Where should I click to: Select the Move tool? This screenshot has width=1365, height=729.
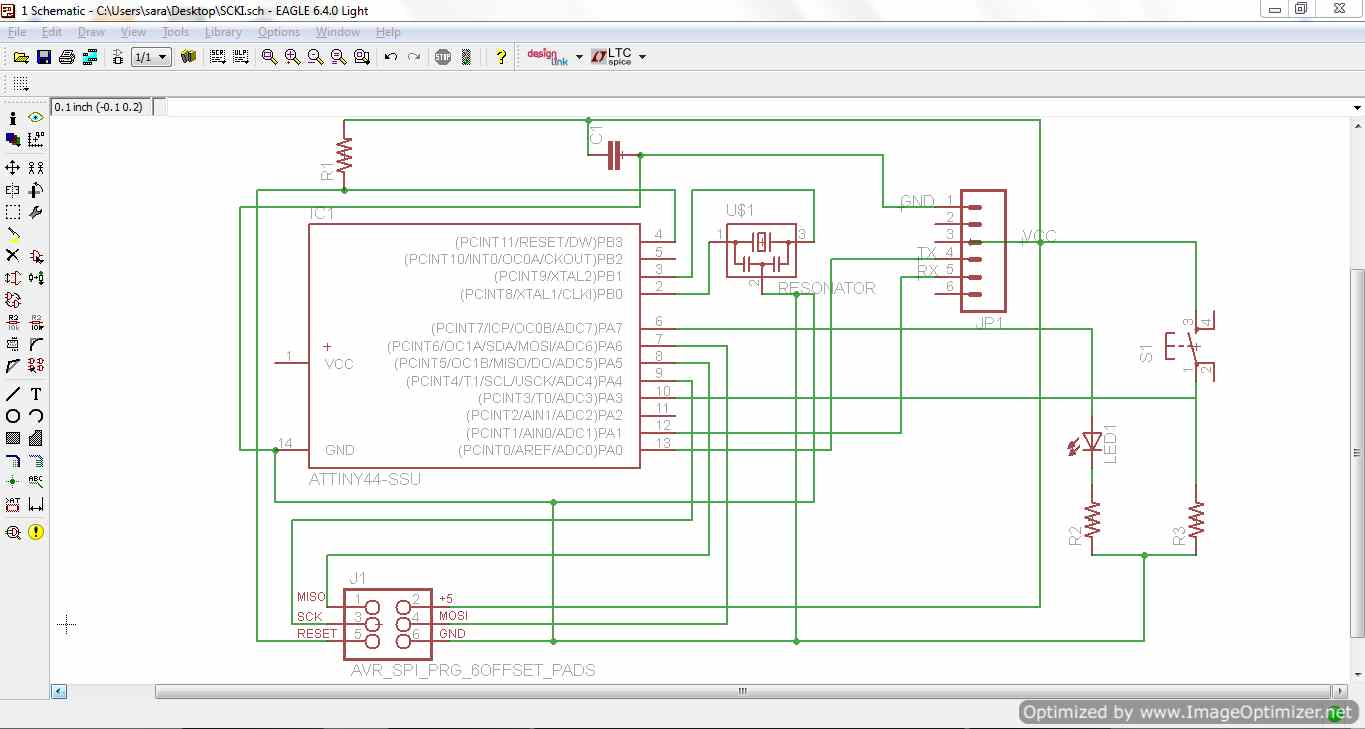[x=13, y=167]
